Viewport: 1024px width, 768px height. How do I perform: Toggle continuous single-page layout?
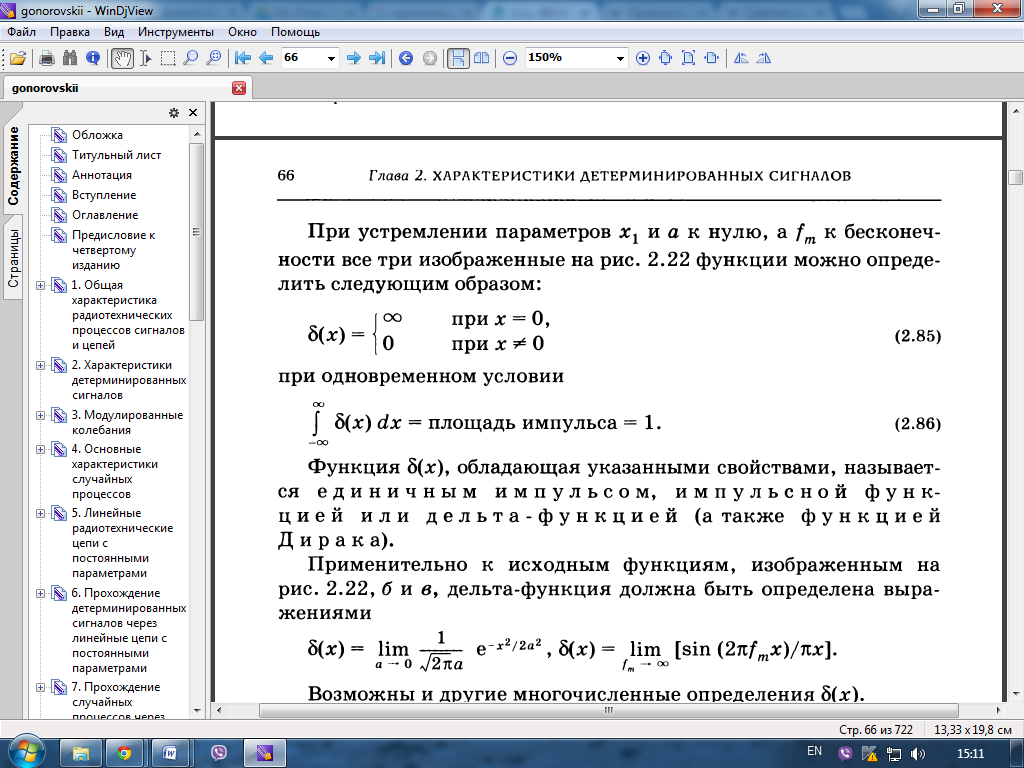458,58
